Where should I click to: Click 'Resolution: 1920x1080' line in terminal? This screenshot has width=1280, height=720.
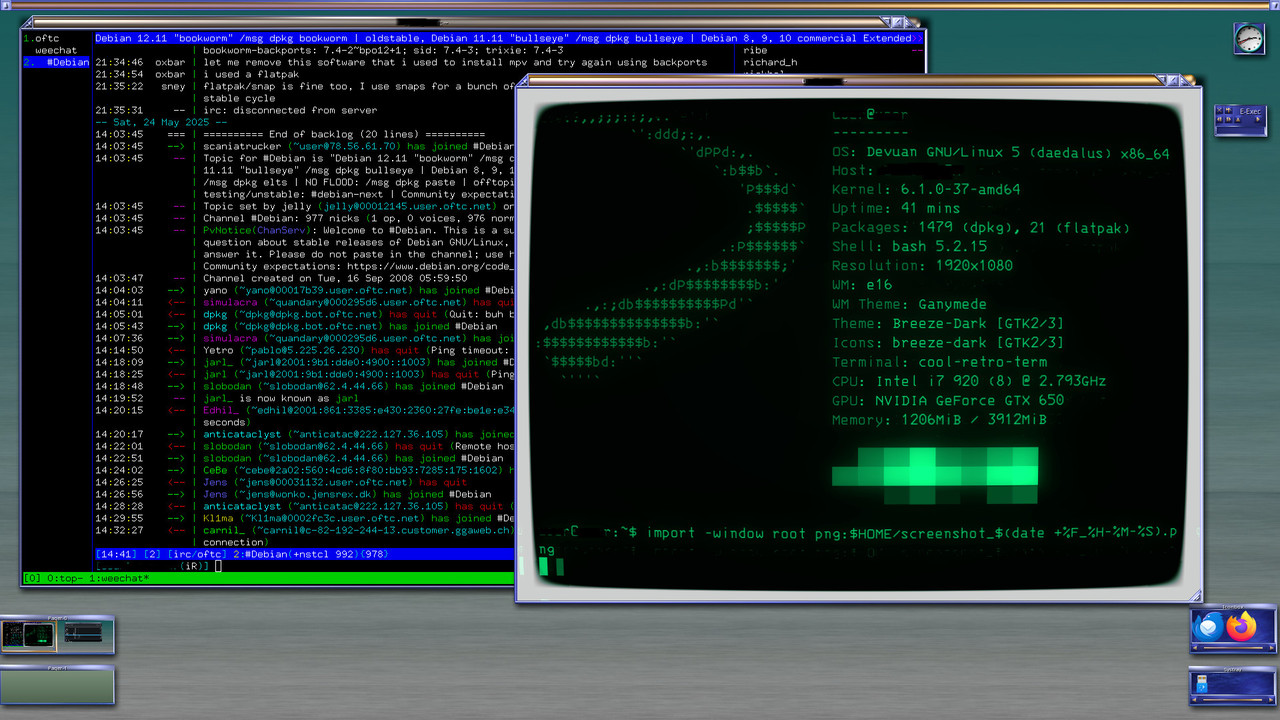922,265
